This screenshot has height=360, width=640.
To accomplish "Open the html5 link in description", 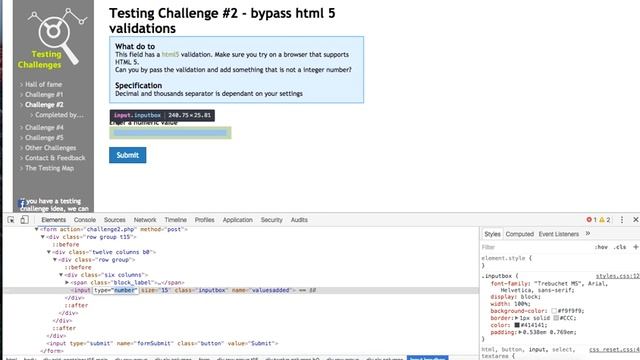I will [170, 54].
